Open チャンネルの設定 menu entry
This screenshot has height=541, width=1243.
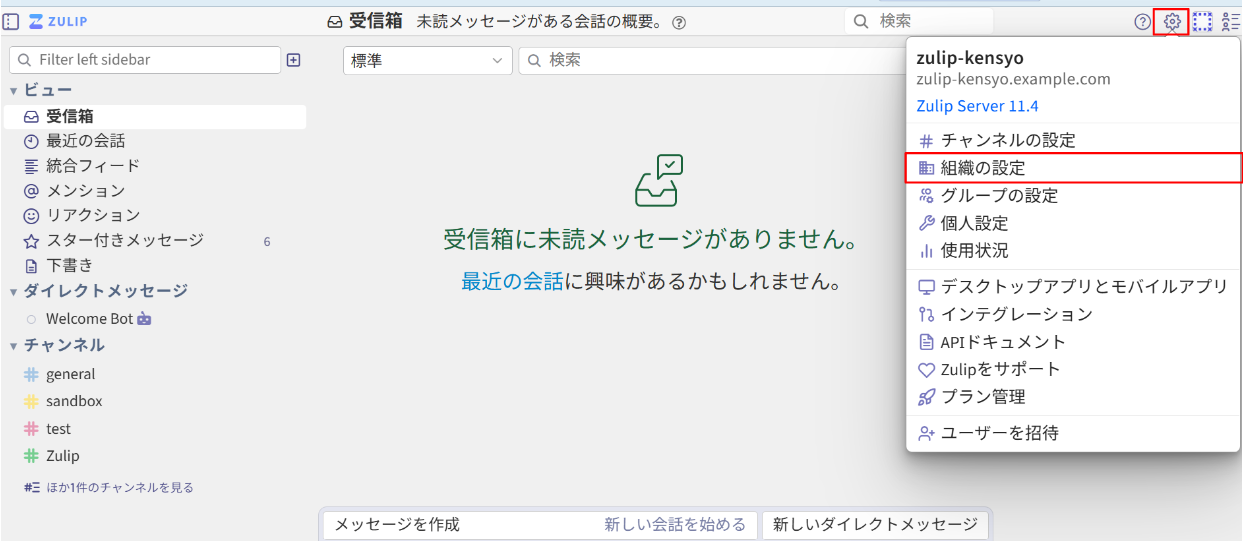point(1008,141)
